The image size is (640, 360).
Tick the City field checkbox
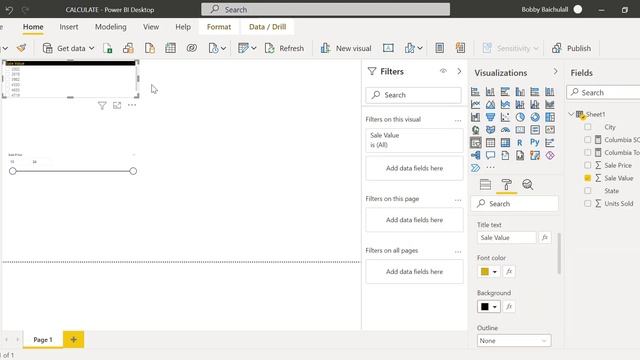point(587,127)
